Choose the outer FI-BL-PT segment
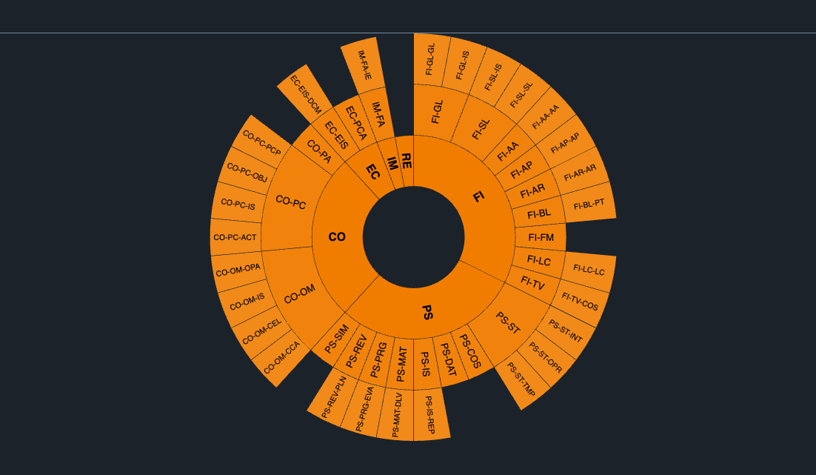Viewport: 816px width, 475px height. click(x=589, y=204)
